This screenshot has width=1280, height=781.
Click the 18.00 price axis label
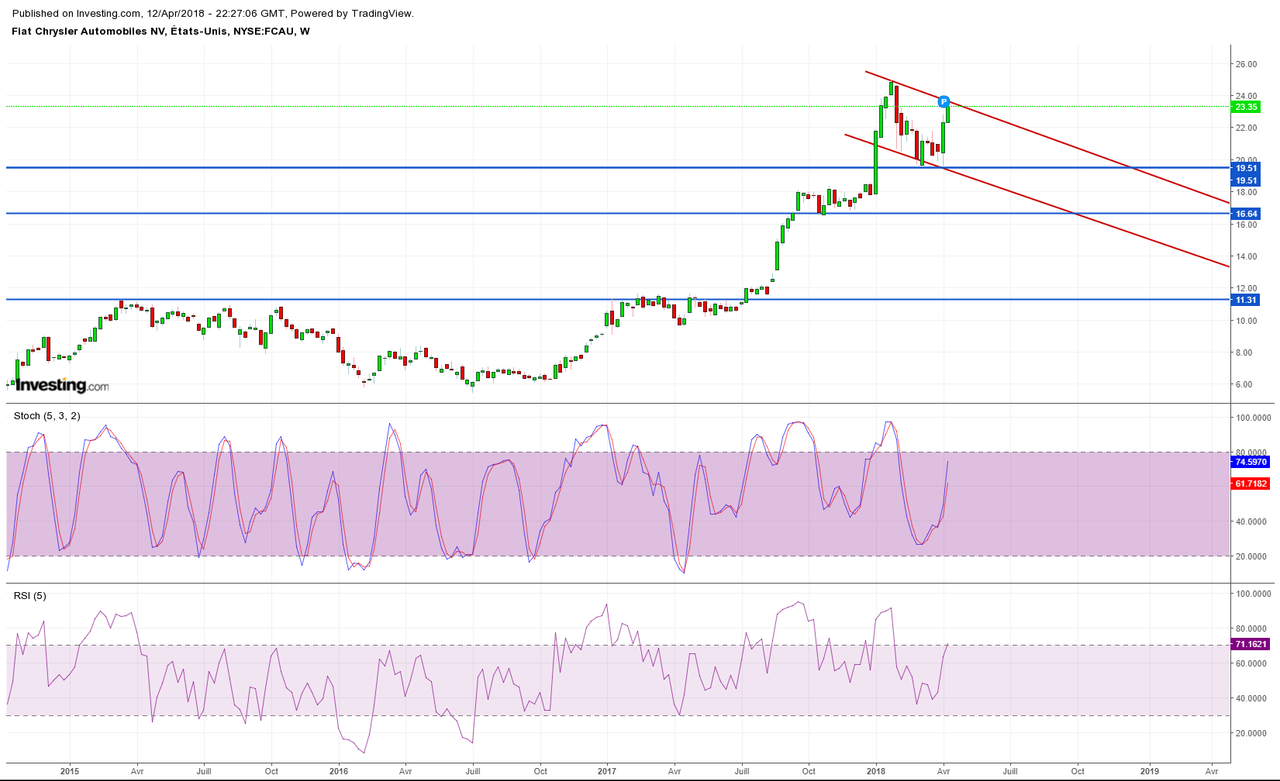pos(1246,192)
